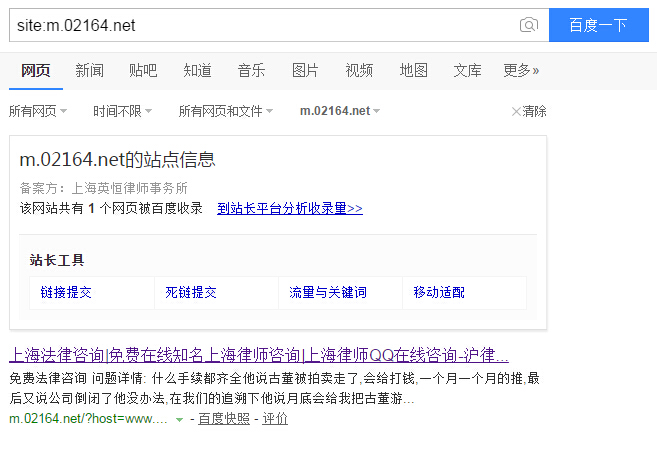The width and height of the screenshot is (657, 466).
Task: Open the 文库 tab
Action: (x=467, y=70)
